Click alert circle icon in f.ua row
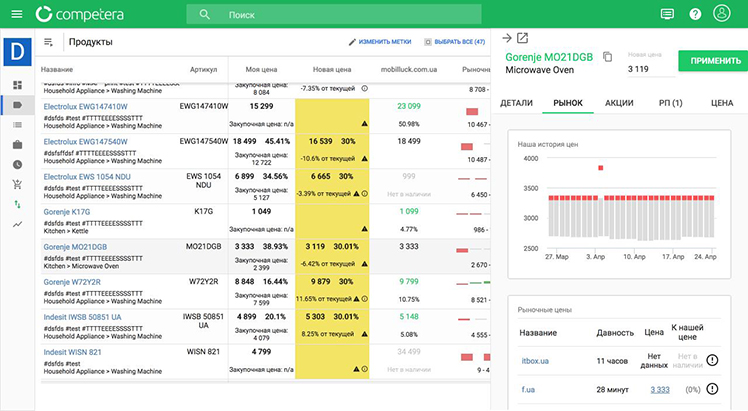The image size is (748, 411). (x=712, y=389)
